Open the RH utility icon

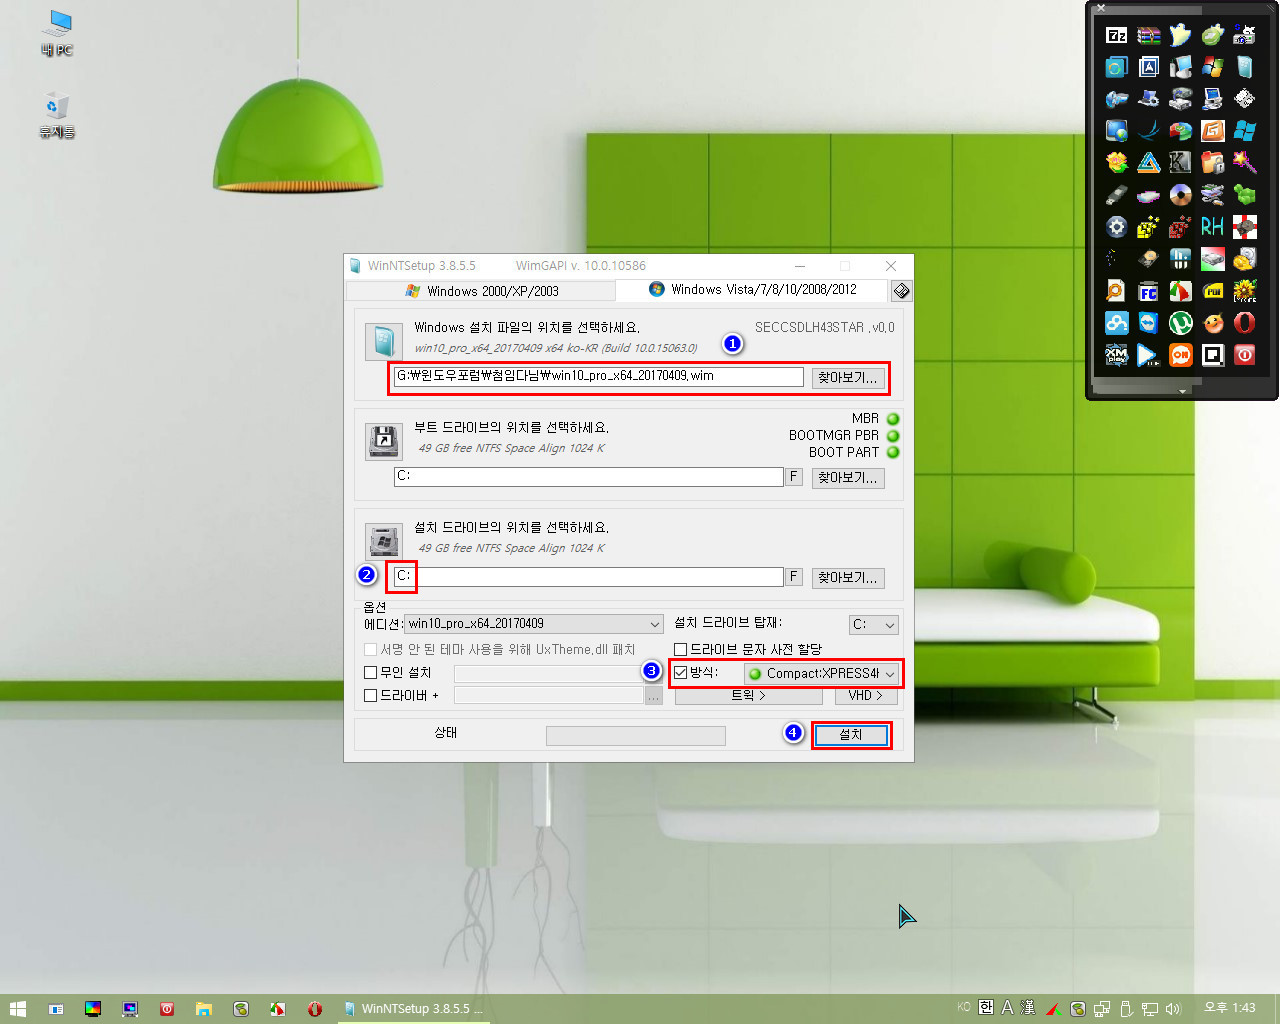(1213, 227)
